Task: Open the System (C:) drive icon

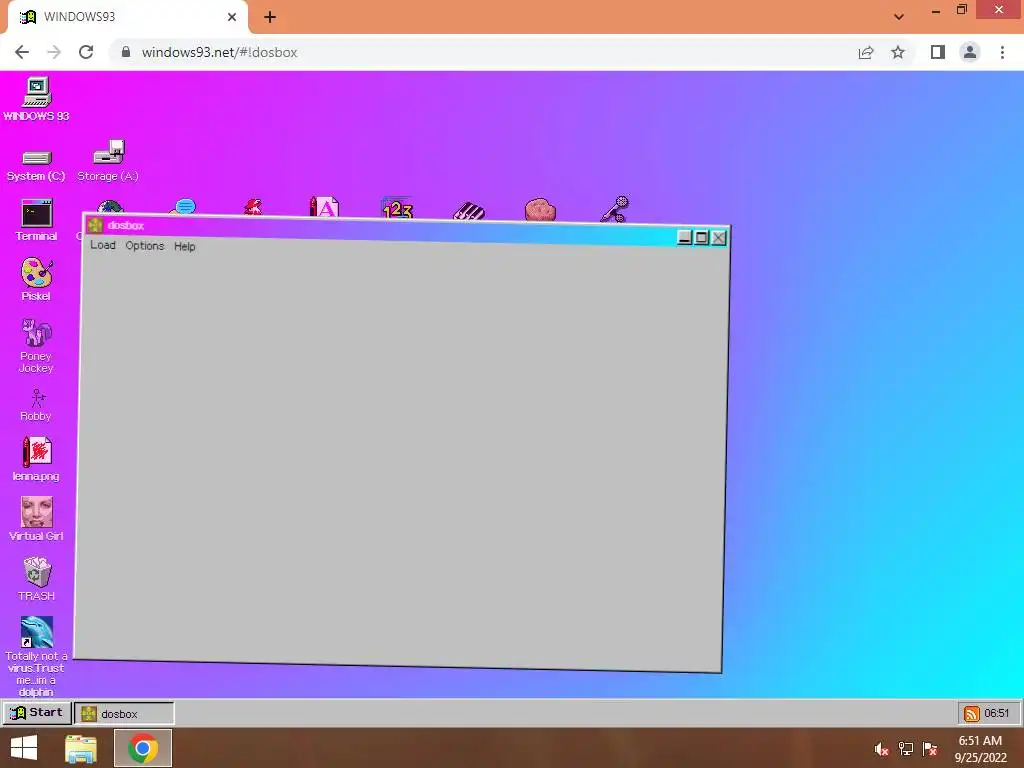Action: pyautogui.click(x=36, y=165)
